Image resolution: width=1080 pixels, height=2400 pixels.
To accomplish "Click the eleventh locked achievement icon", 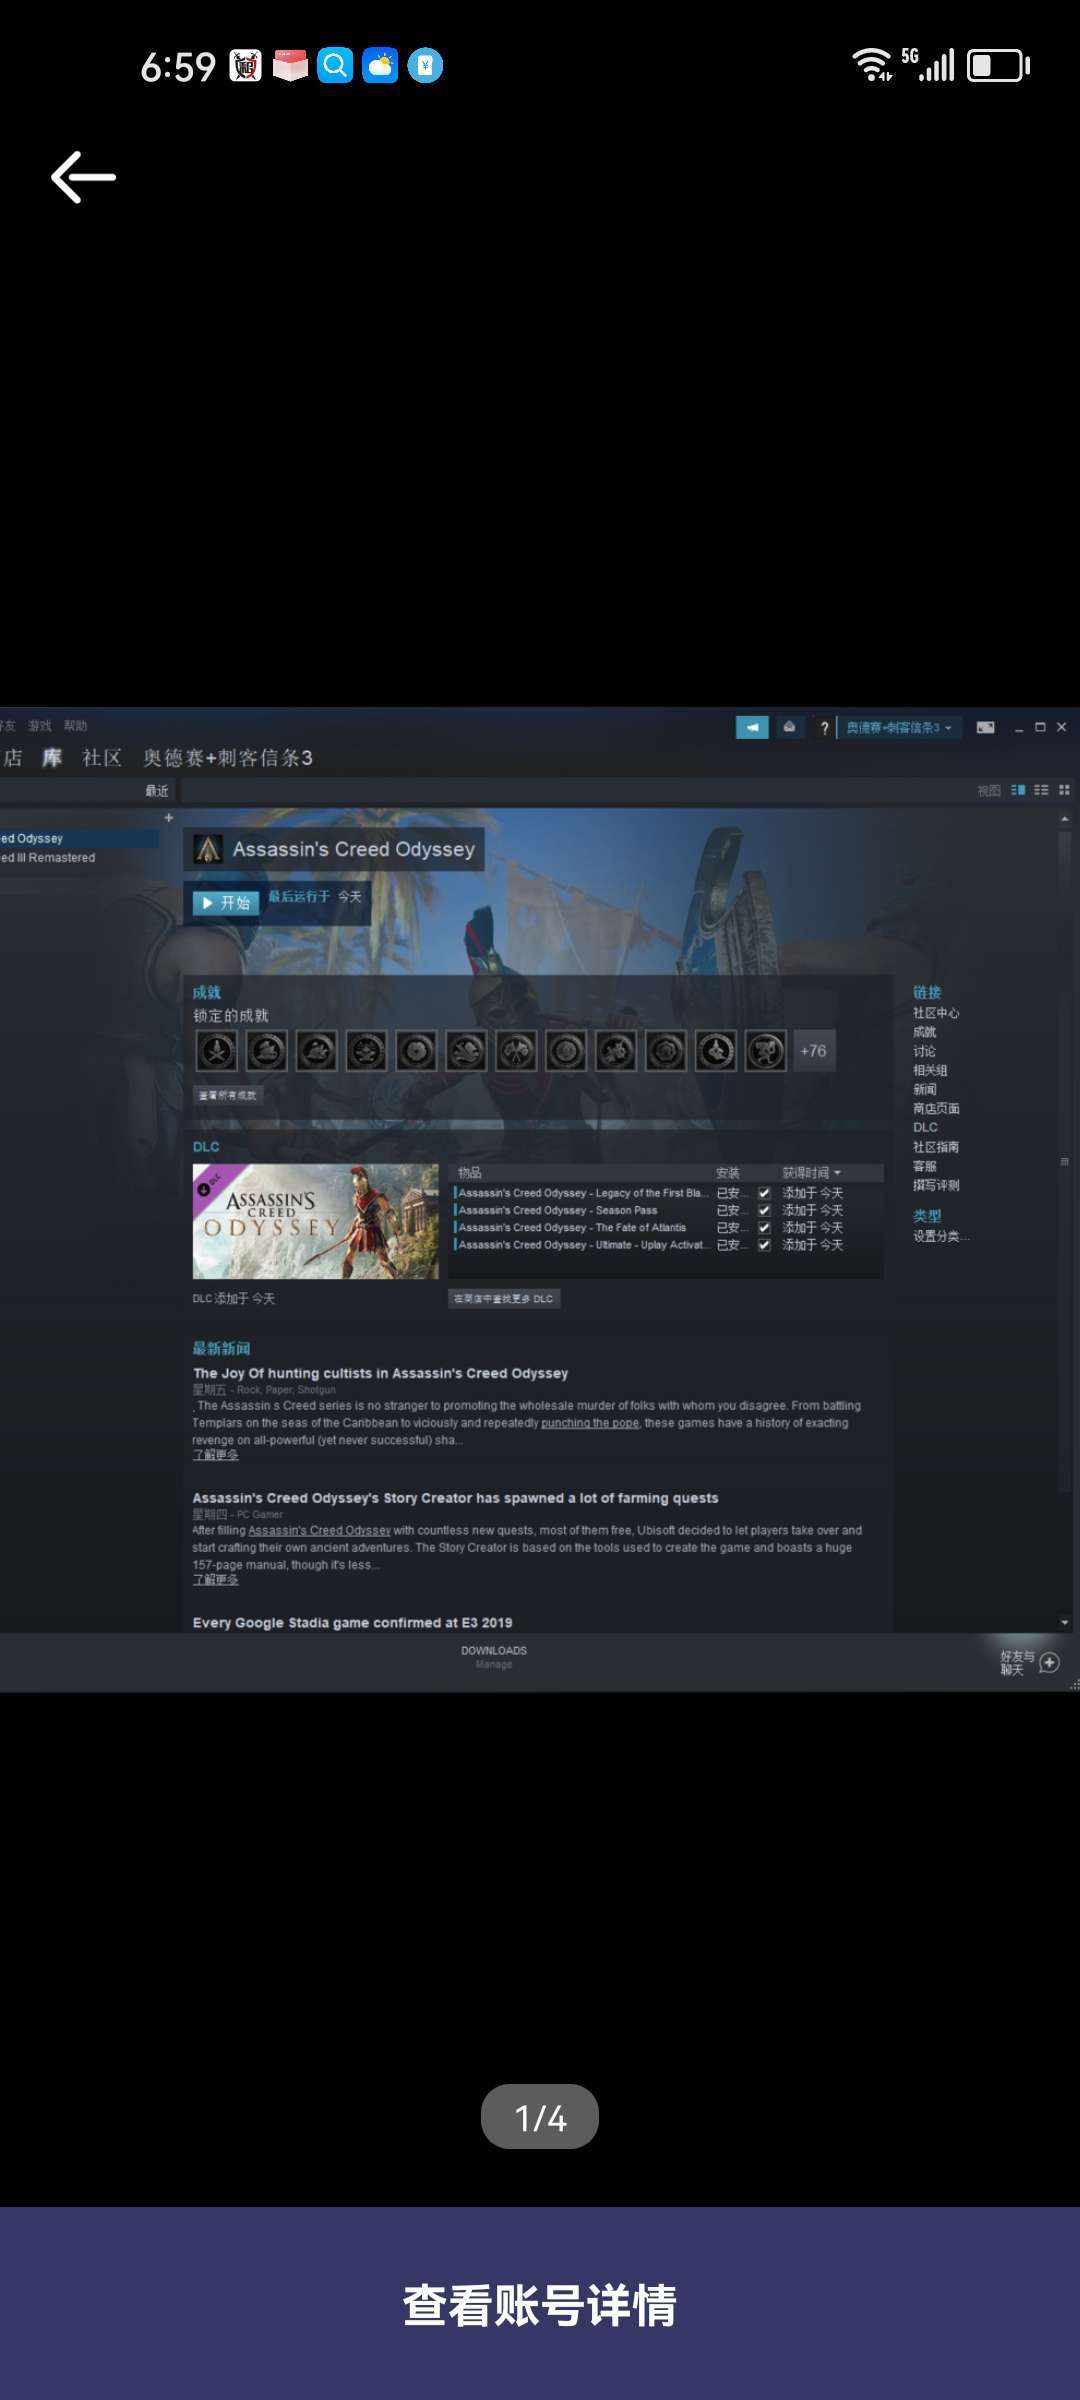I will 717,1051.
